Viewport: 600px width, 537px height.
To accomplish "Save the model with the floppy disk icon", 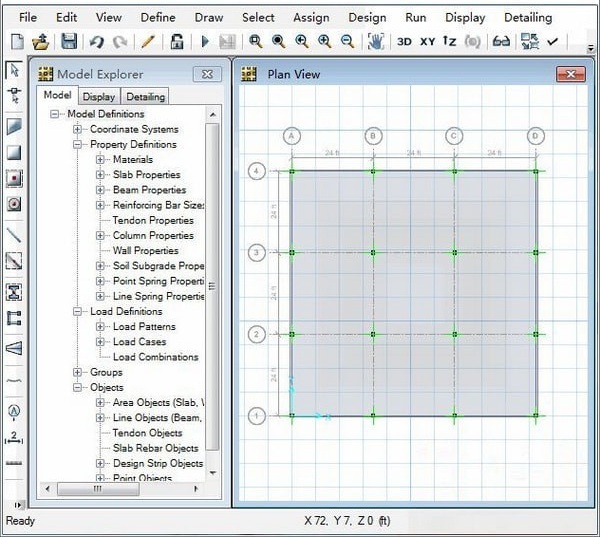I will click(x=69, y=41).
